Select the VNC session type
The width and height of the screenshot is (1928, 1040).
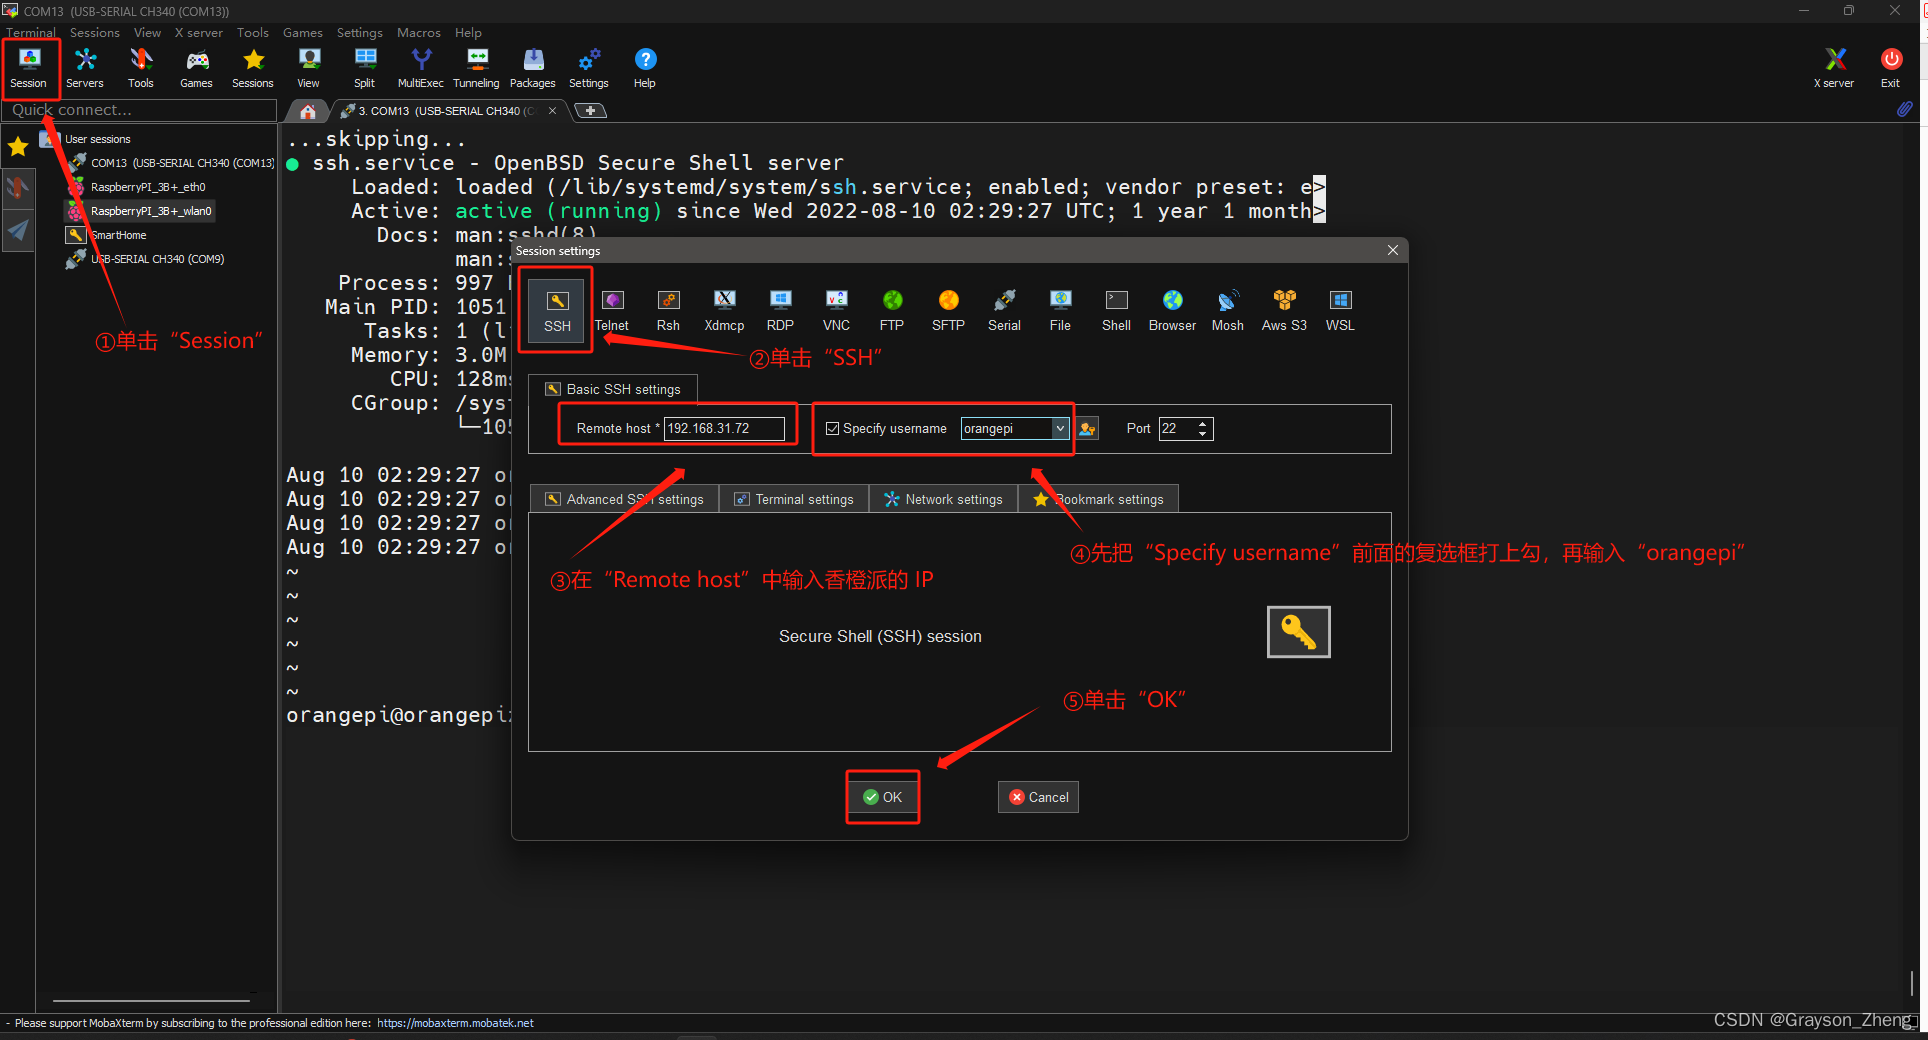[836, 310]
